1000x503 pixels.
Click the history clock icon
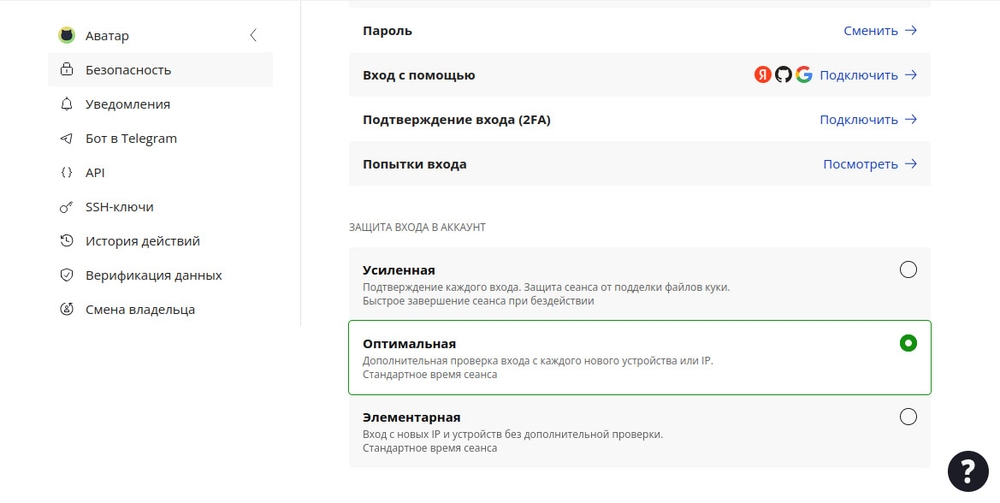point(67,241)
